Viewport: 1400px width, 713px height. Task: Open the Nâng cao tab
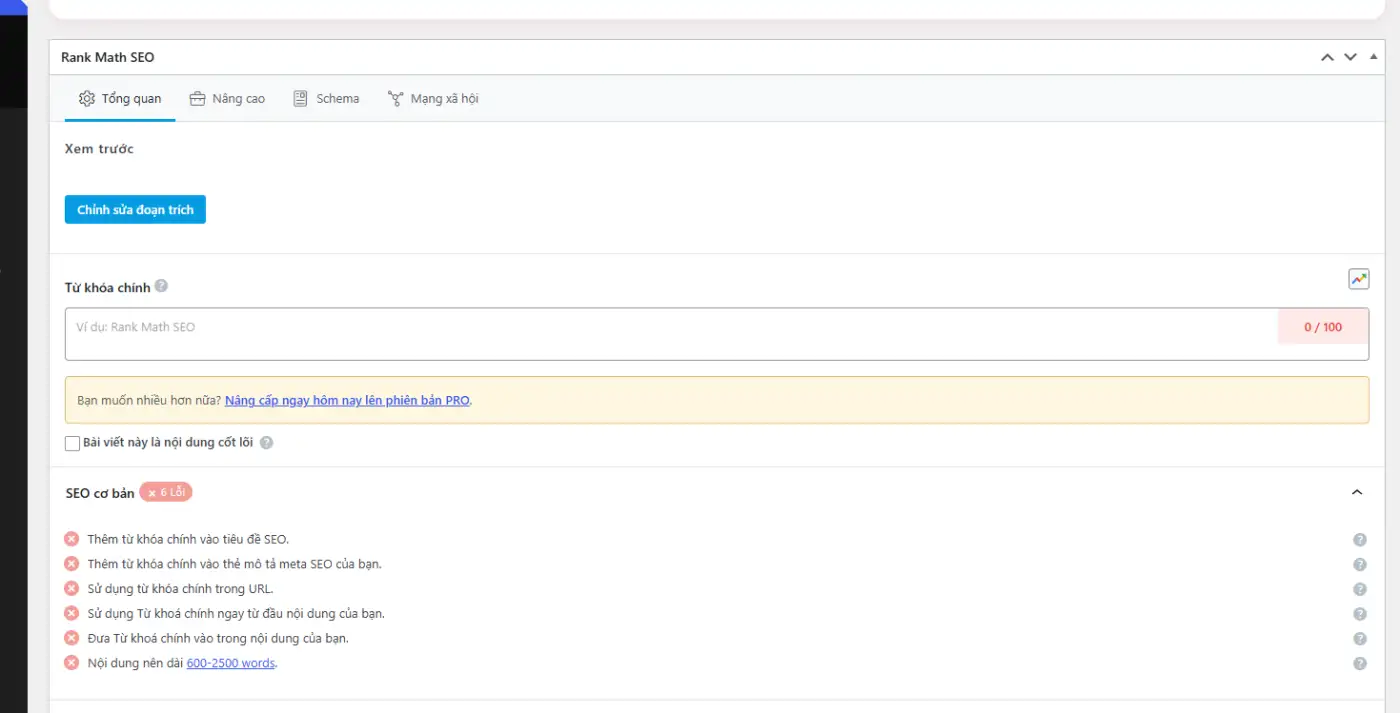pos(227,99)
